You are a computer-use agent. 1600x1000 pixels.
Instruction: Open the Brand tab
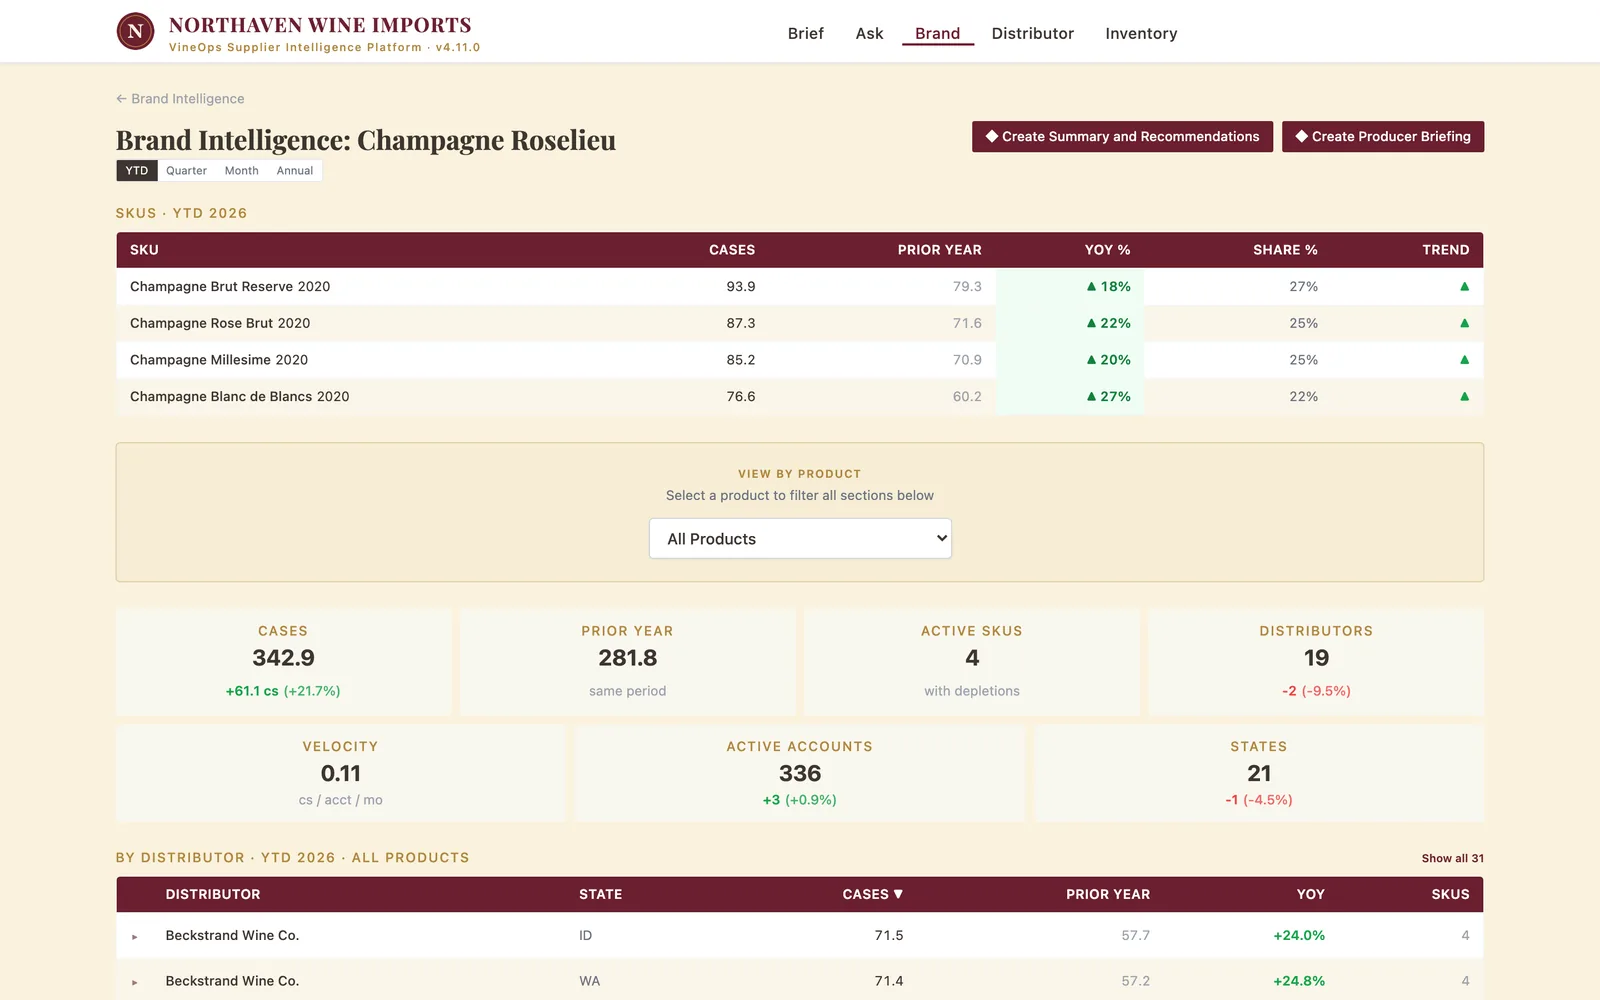point(937,34)
